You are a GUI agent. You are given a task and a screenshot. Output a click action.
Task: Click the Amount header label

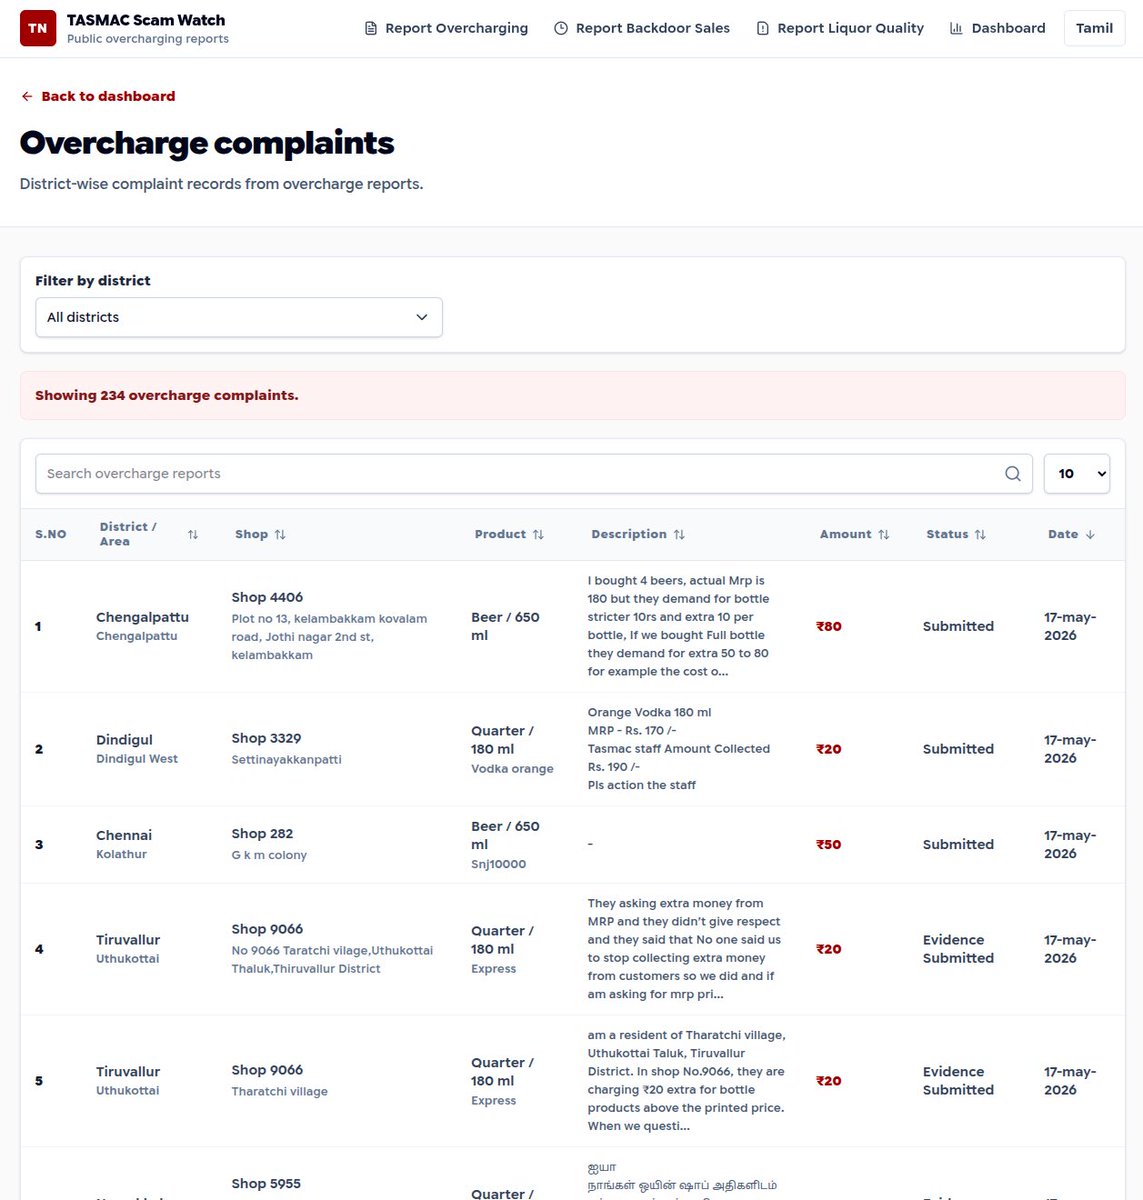pyautogui.click(x=846, y=535)
